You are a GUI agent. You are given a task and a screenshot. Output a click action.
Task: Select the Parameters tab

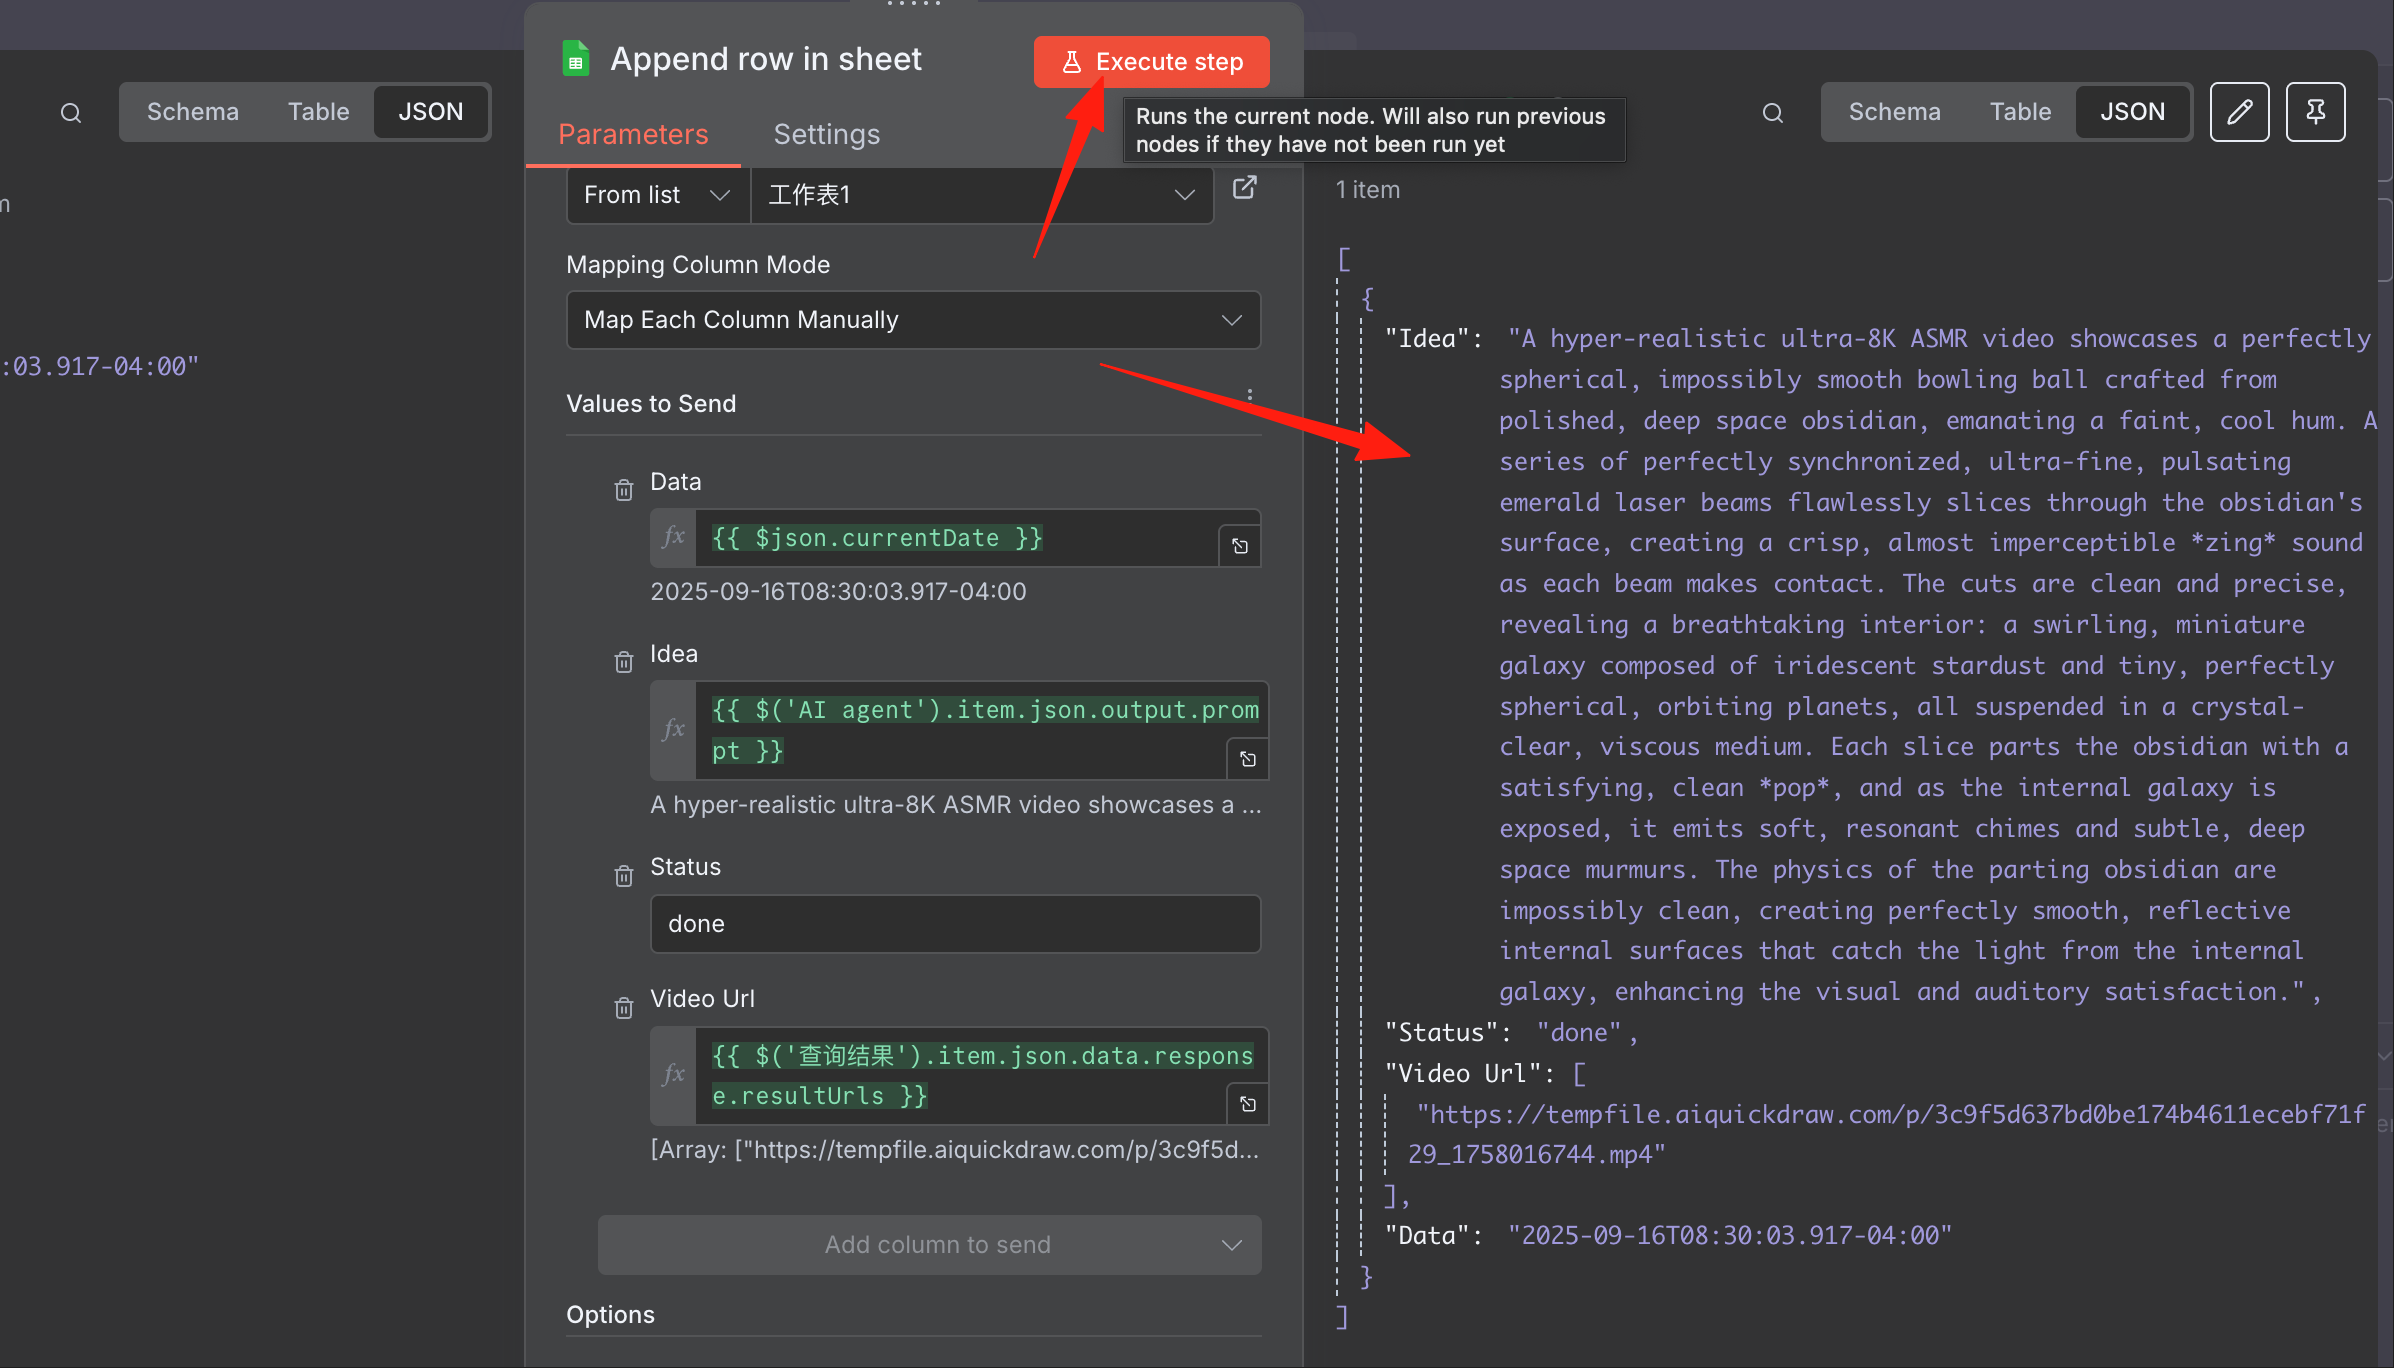(x=633, y=134)
